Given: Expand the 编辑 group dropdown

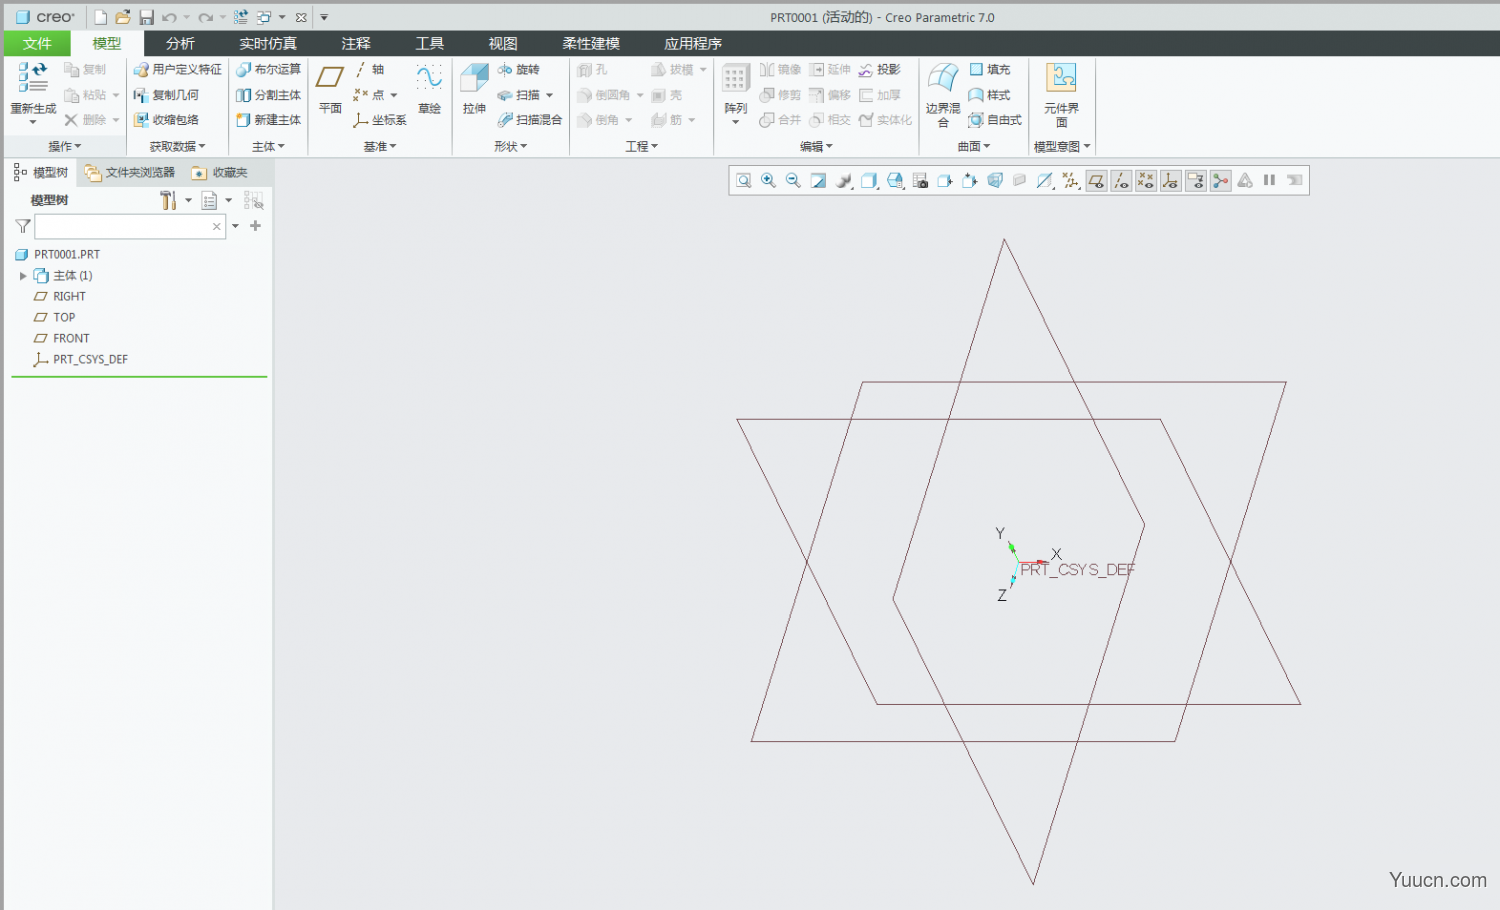Looking at the screenshot, I should coord(816,146).
